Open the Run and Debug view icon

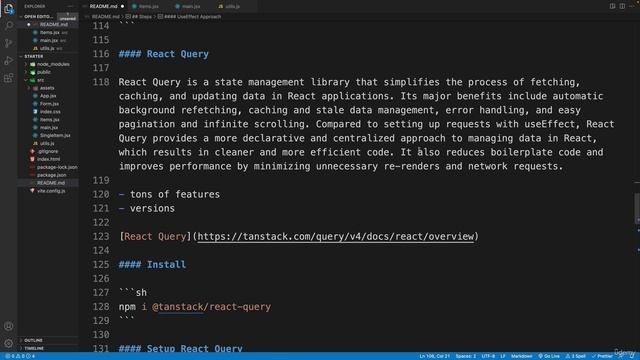tap(9, 60)
